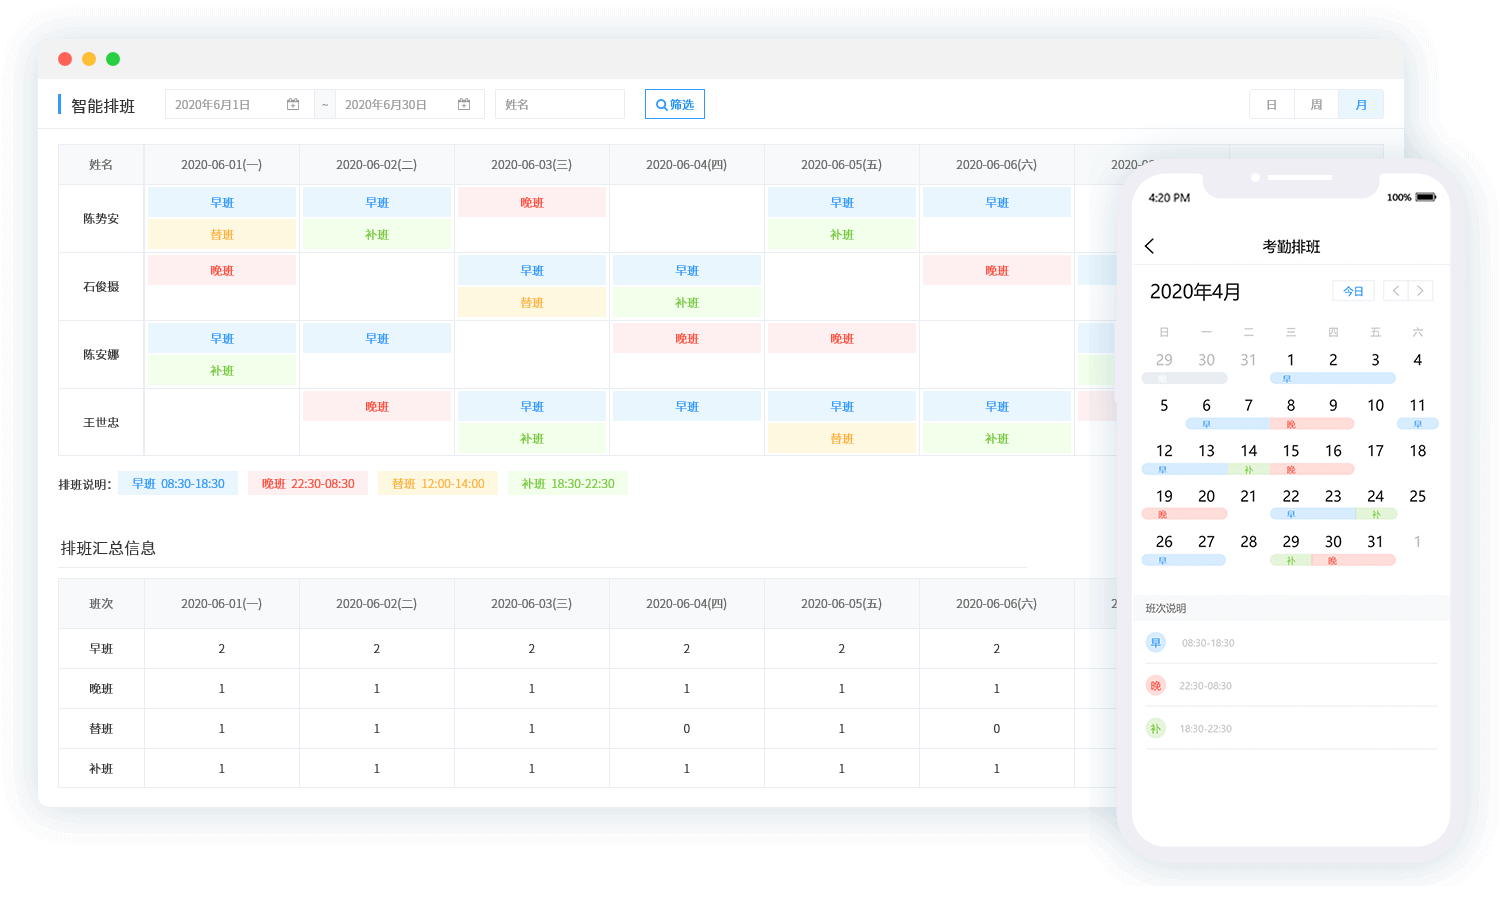Open the 2020年6月30日 end date picker
Image resolution: width=1500 pixels, height=900 pixels.
tap(410, 104)
